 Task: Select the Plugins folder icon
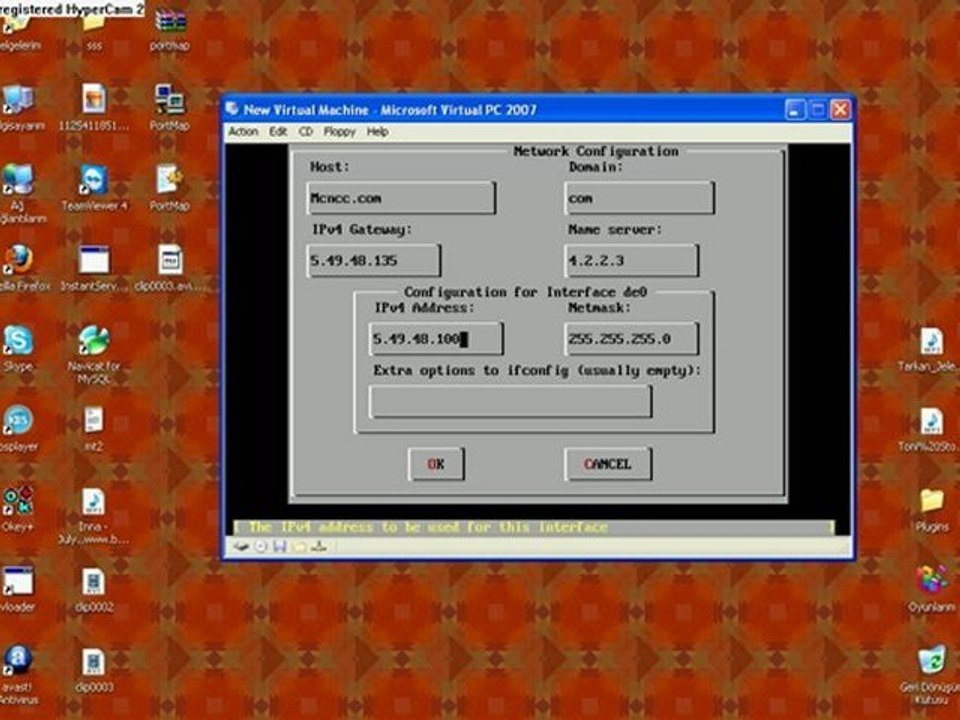931,501
